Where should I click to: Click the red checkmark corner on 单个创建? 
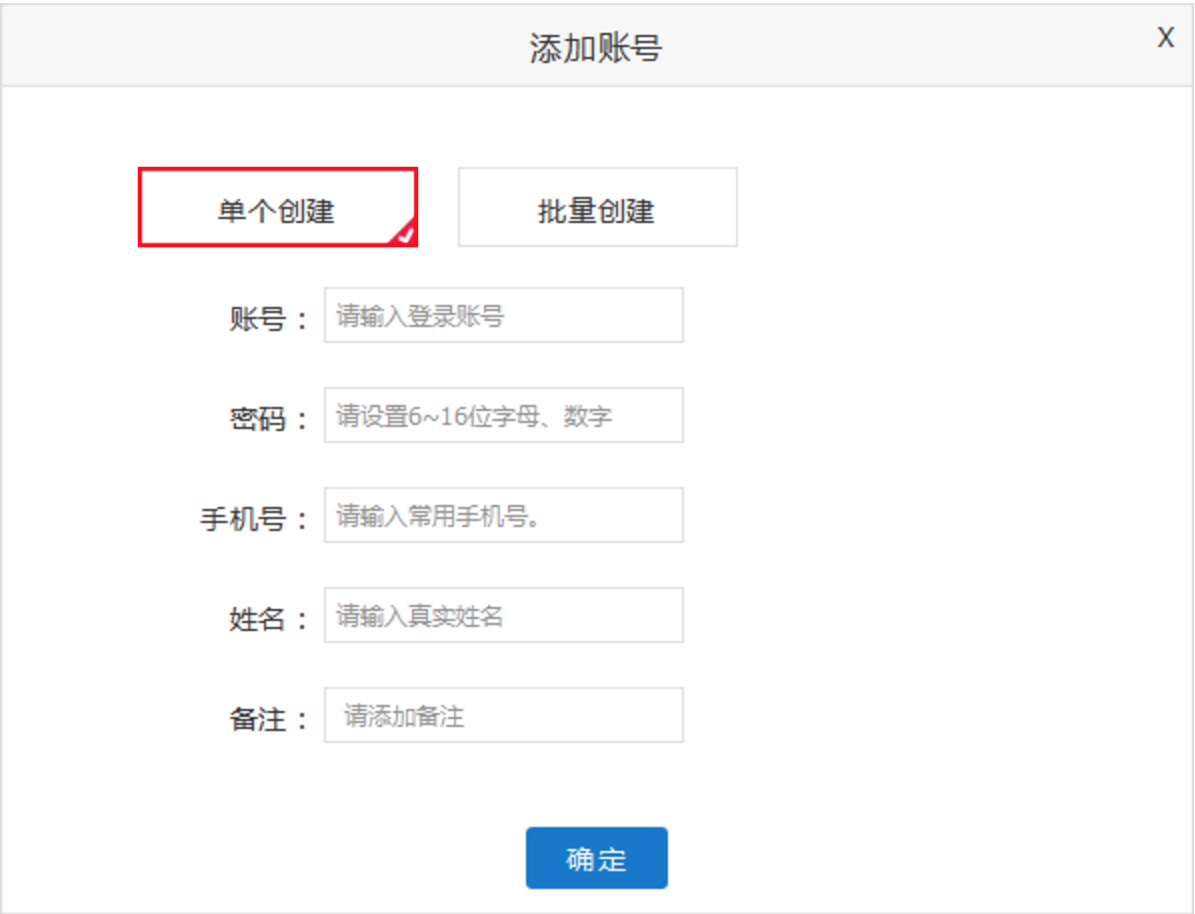click(x=404, y=235)
